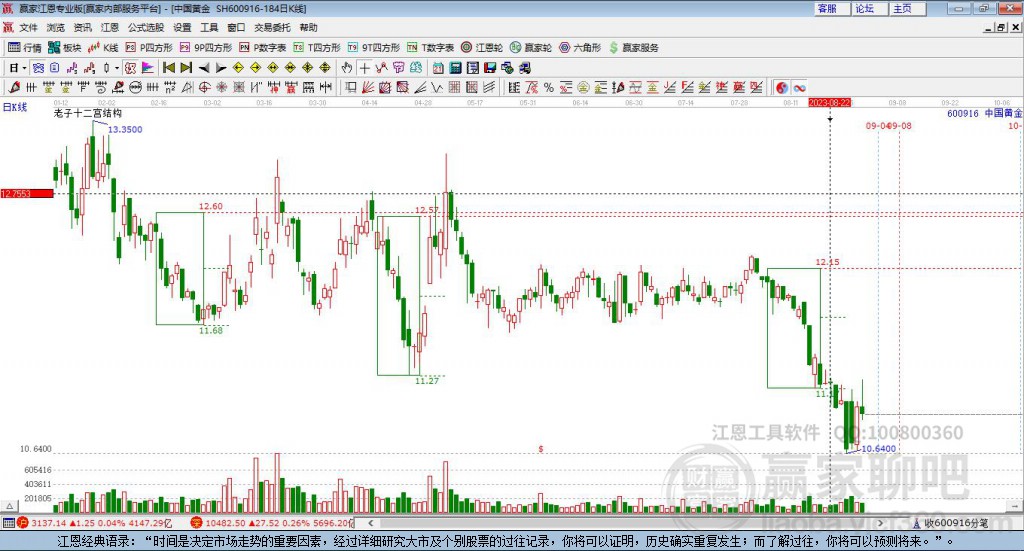1024x551 pixels.
Task: Click the 600916 stock code label
Action: pyautogui.click(x=963, y=113)
